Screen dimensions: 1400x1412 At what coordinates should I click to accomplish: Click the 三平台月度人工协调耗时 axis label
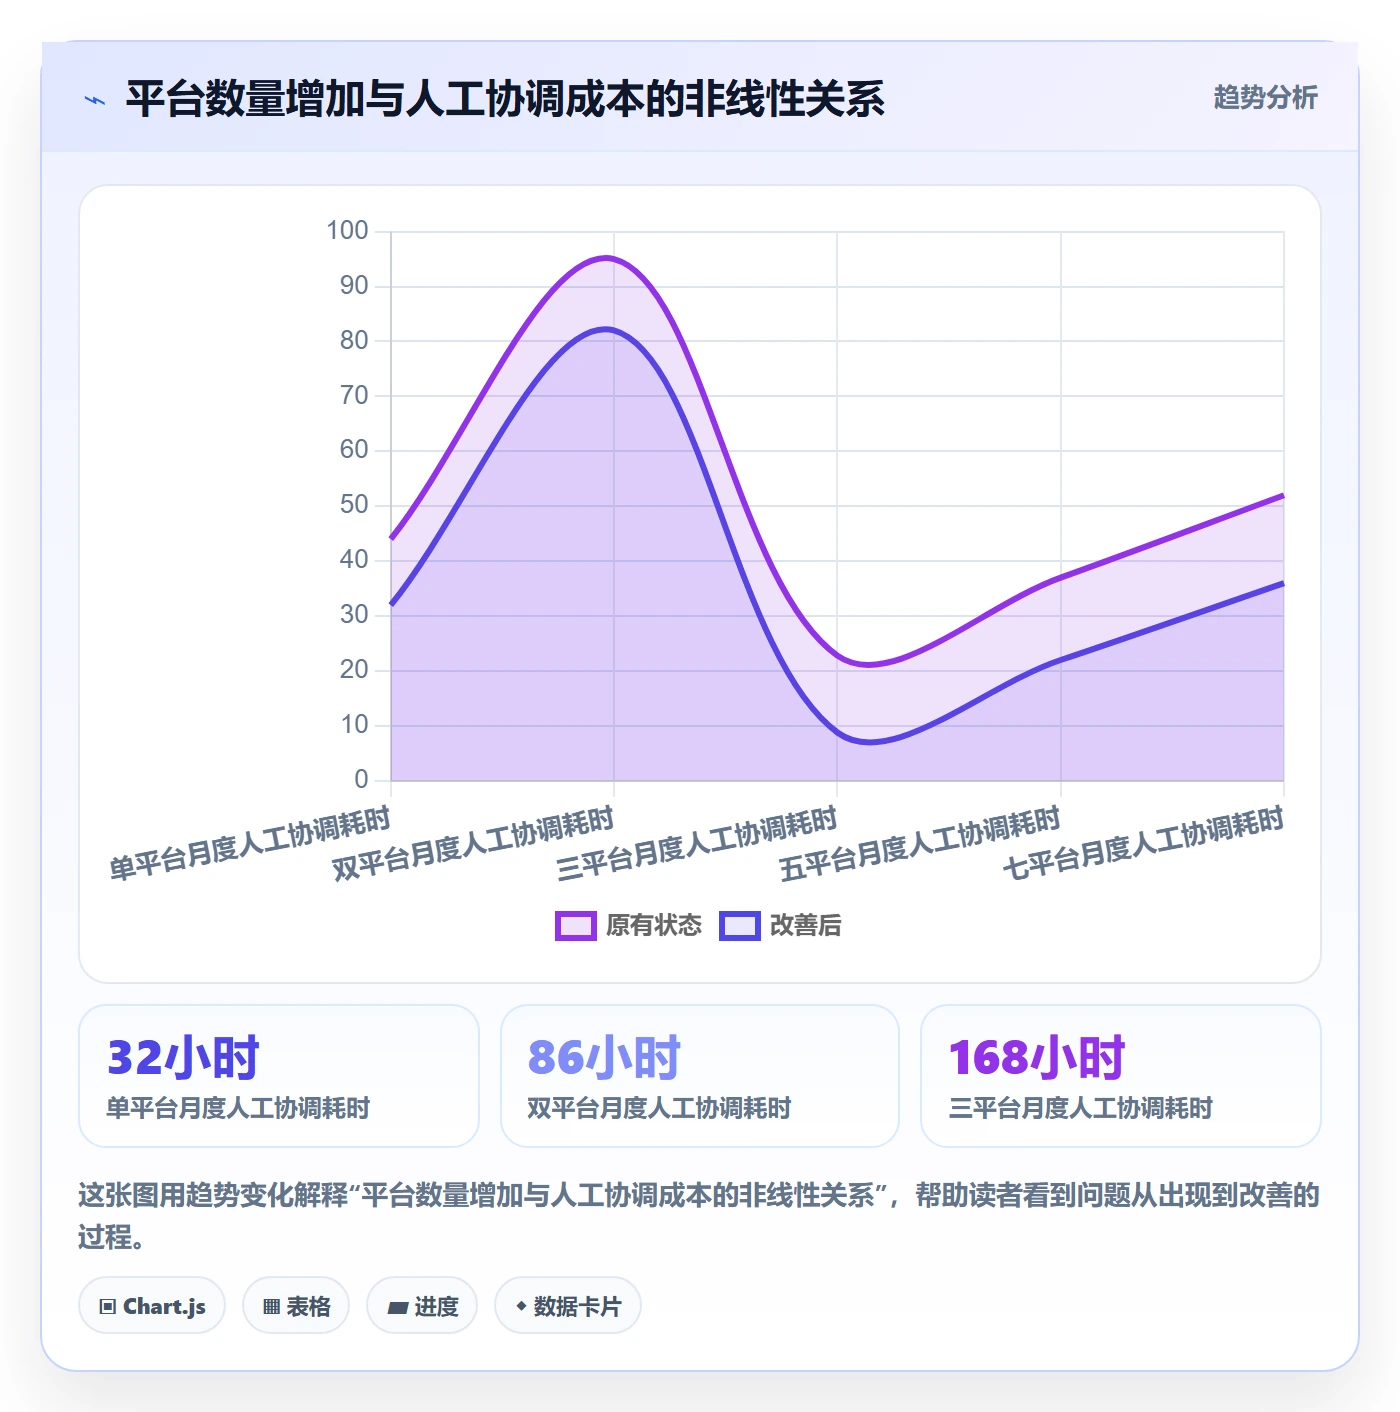tap(697, 845)
